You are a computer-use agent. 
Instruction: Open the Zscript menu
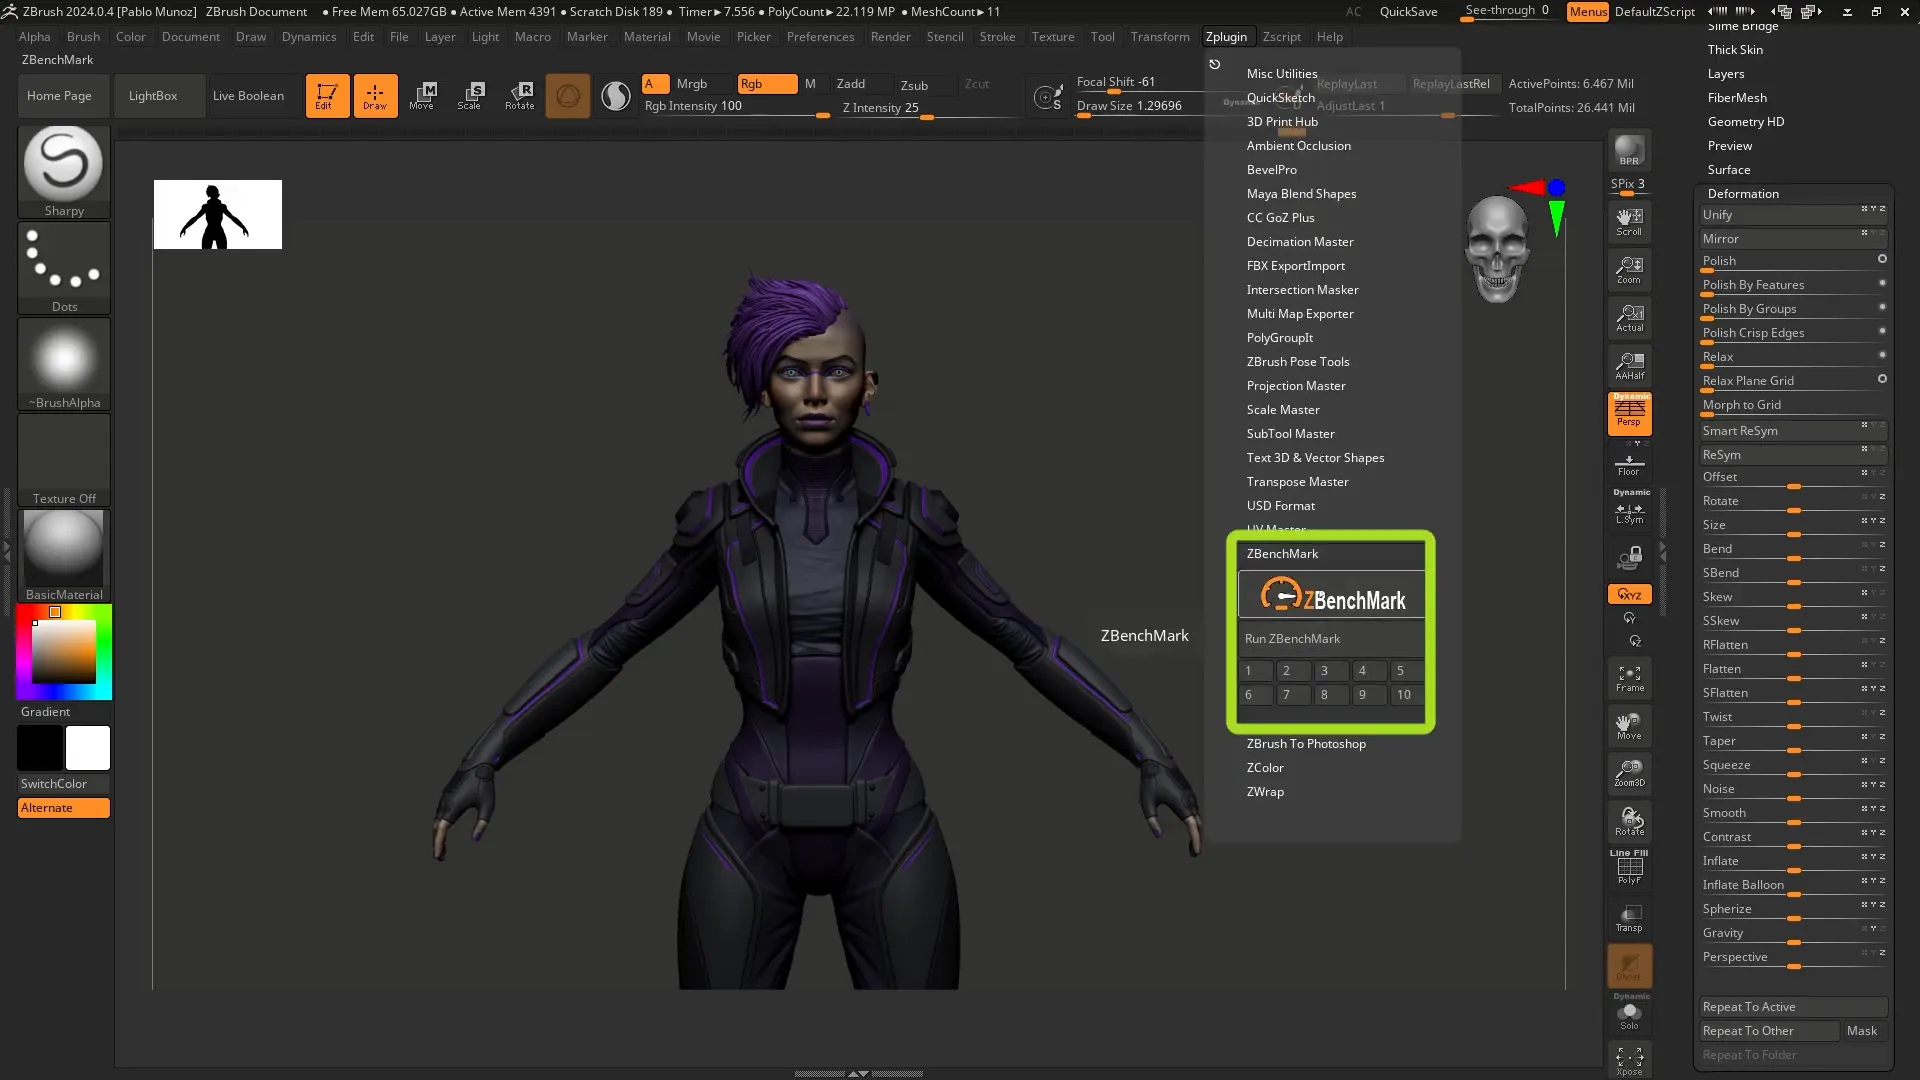pyautogui.click(x=1282, y=37)
